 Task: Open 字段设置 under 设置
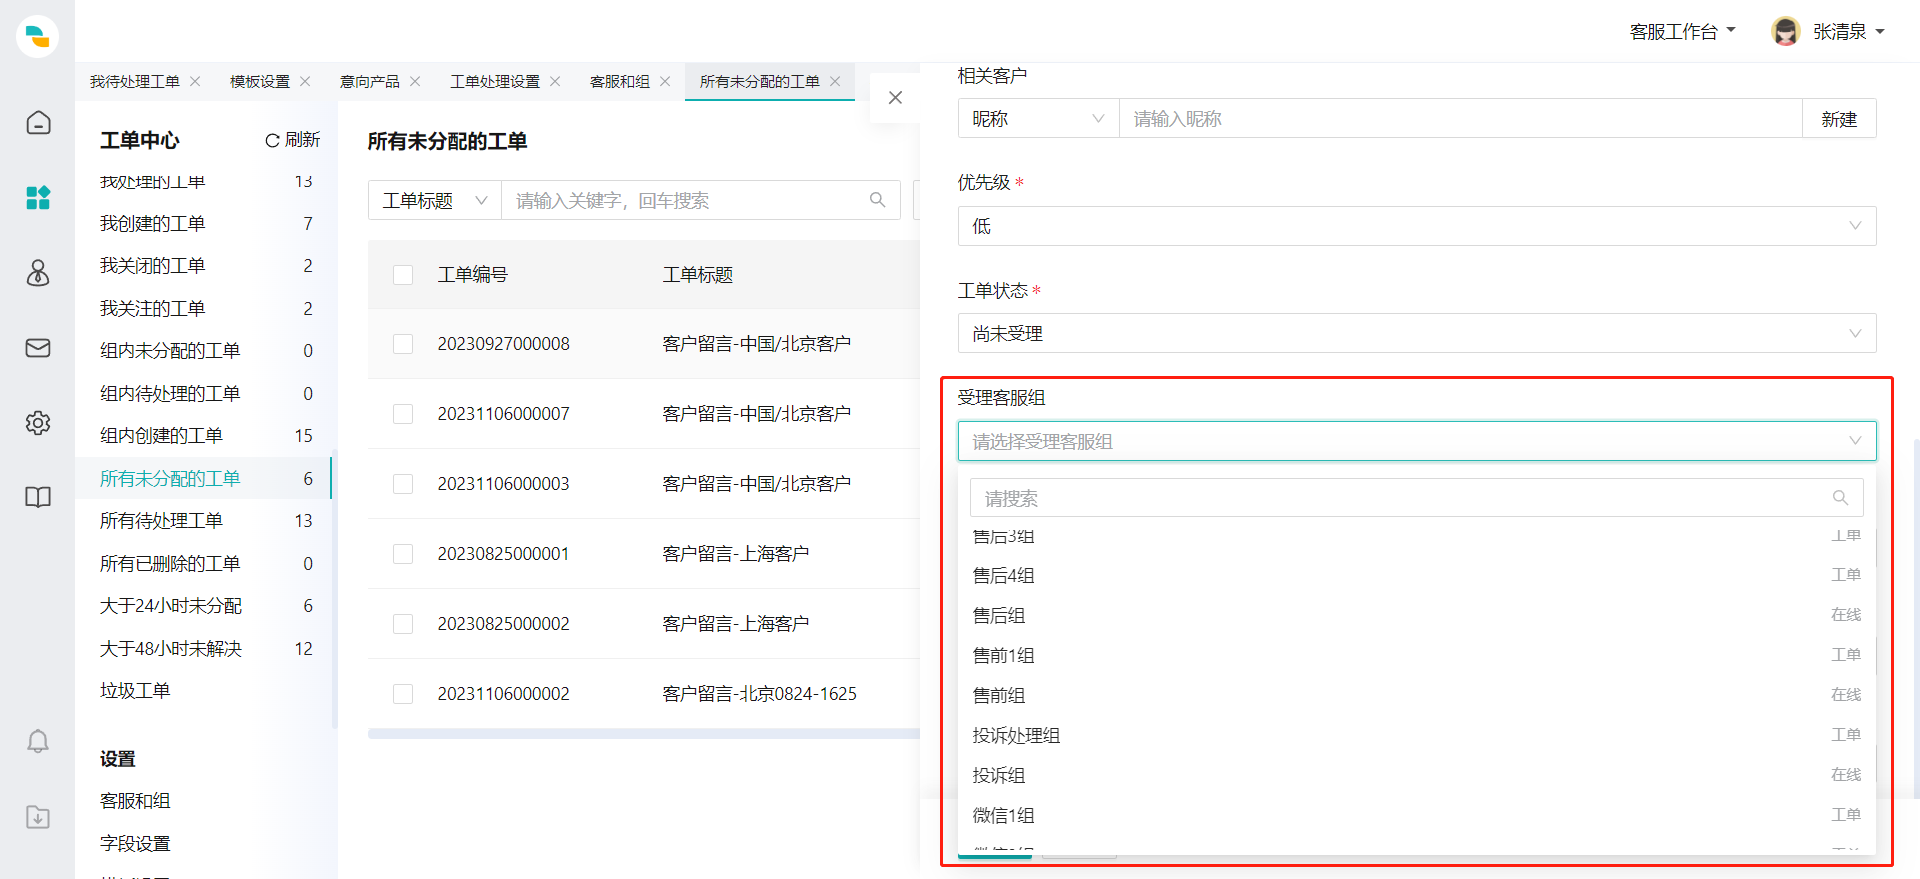click(x=135, y=843)
